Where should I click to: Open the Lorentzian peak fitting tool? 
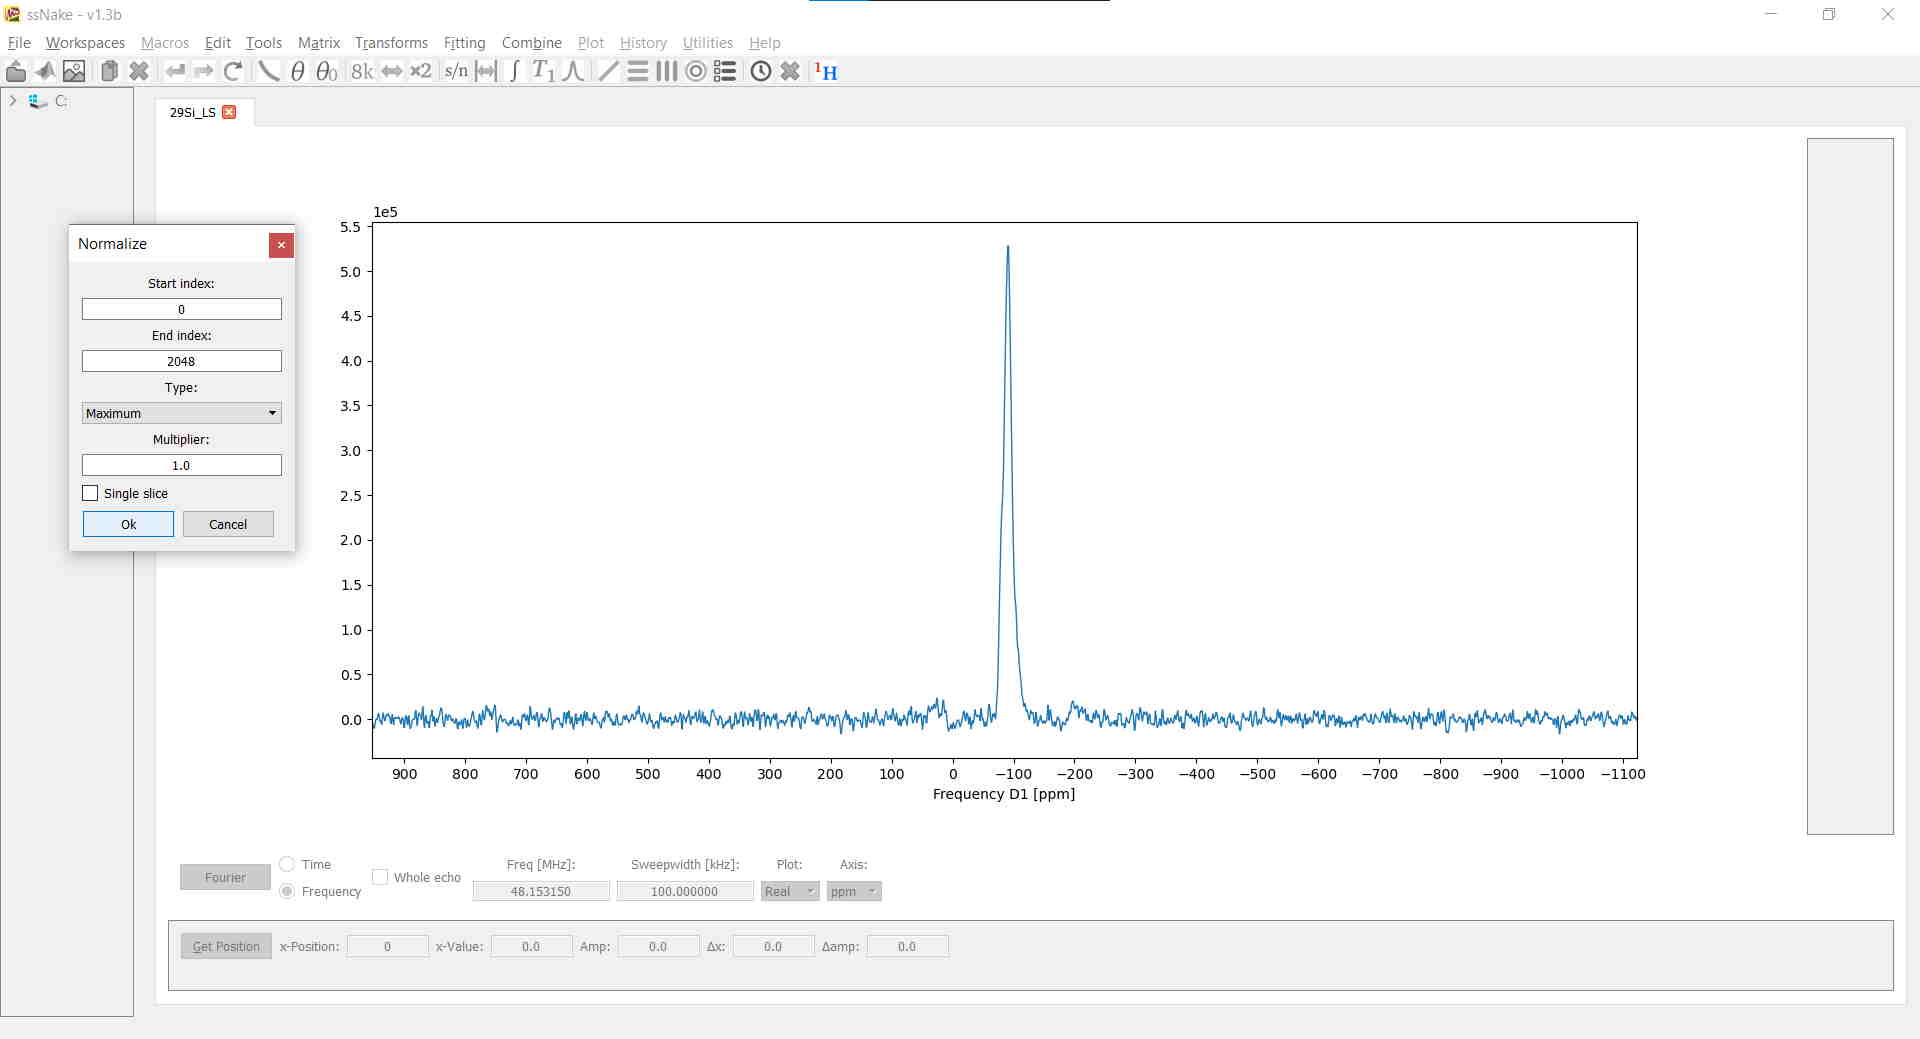[x=573, y=71]
